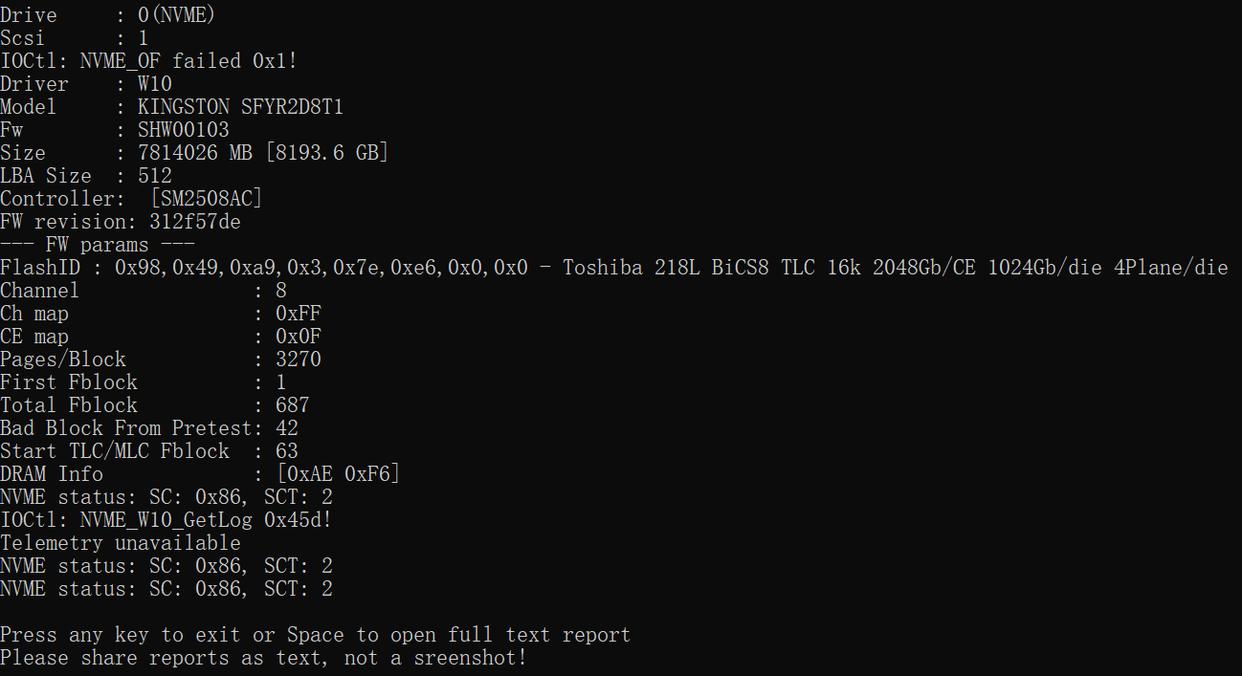The image size is (1242, 676).
Task: Click the NVME_W10_GetLog 0x45d error line
Action: coord(166,520)
